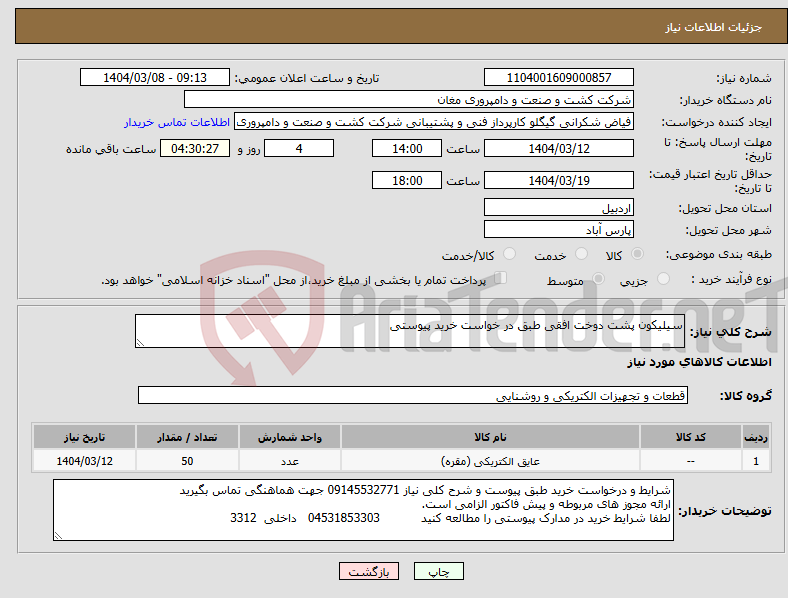The height and width of the screenshot is (598, 788).
Task: Click the phone number 09145532771 in notes
Action: pos(363,490)
